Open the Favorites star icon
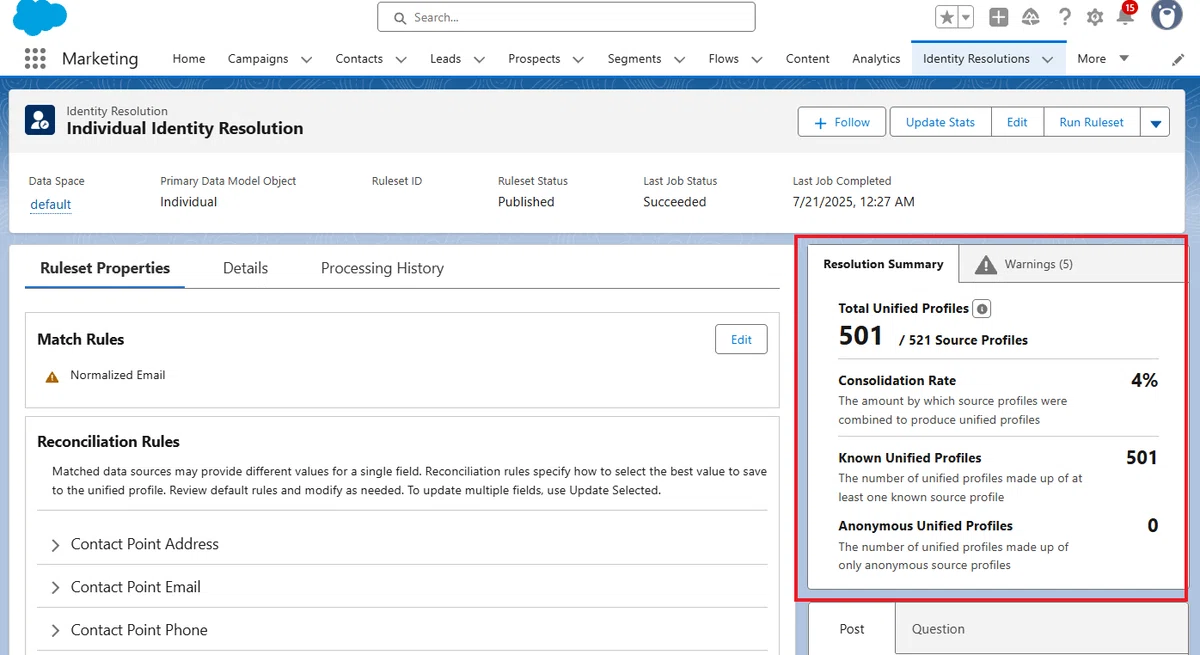1200x655 pixels. pyautogui.click(x=946, y=17)
